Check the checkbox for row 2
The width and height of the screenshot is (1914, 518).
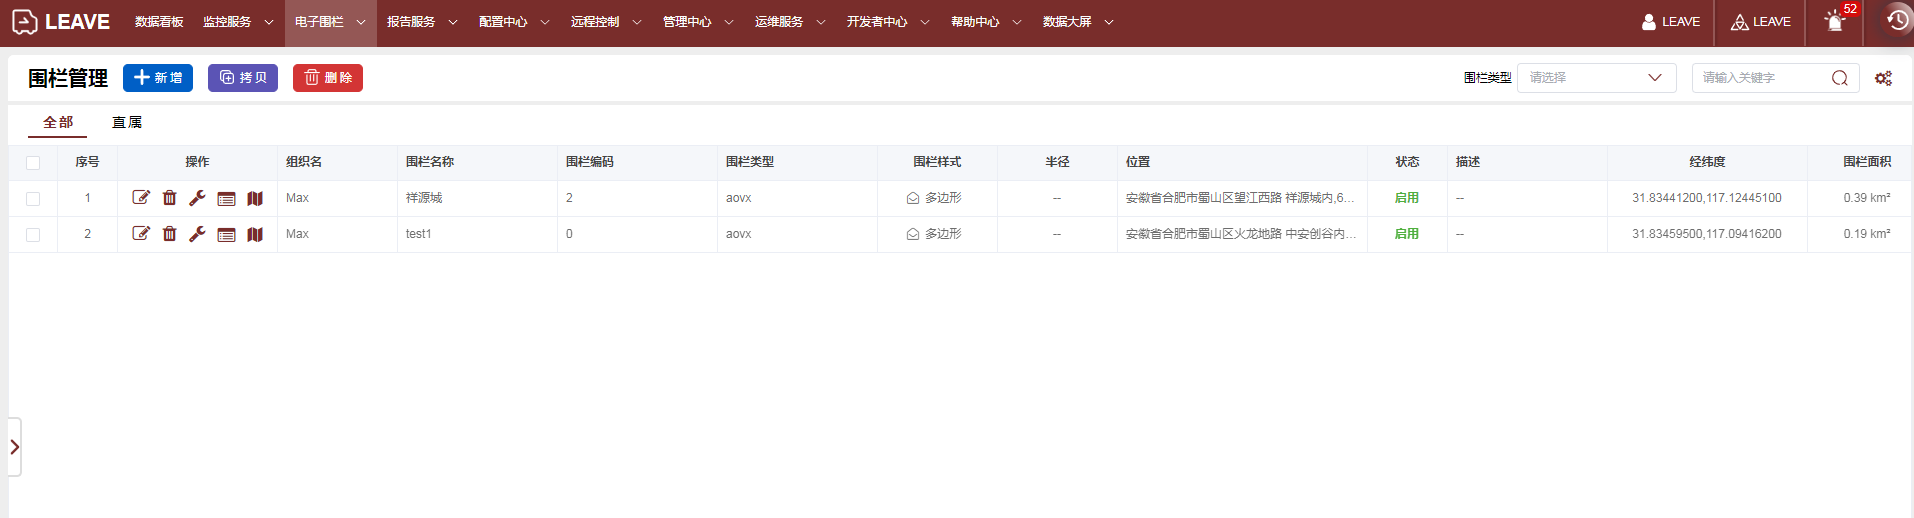point(33,235)
